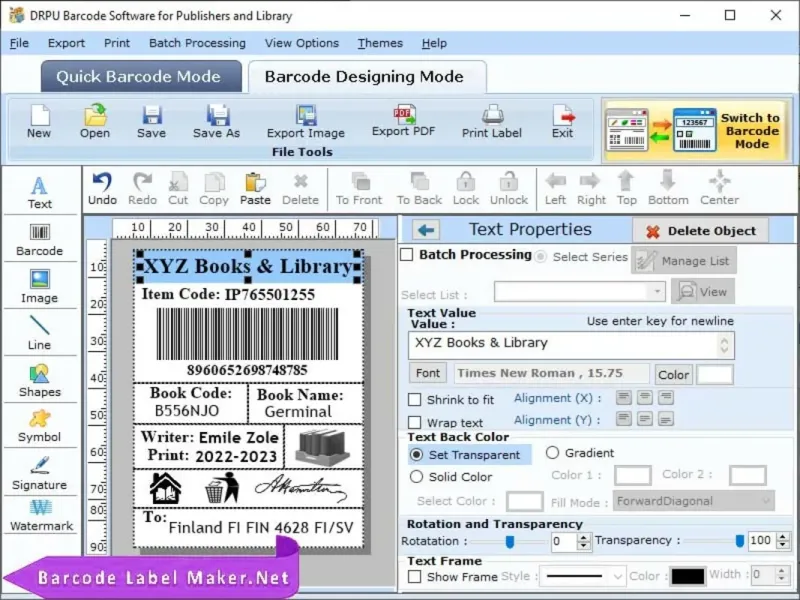
Task: Click the text Color button
Action: coord(673,374)
